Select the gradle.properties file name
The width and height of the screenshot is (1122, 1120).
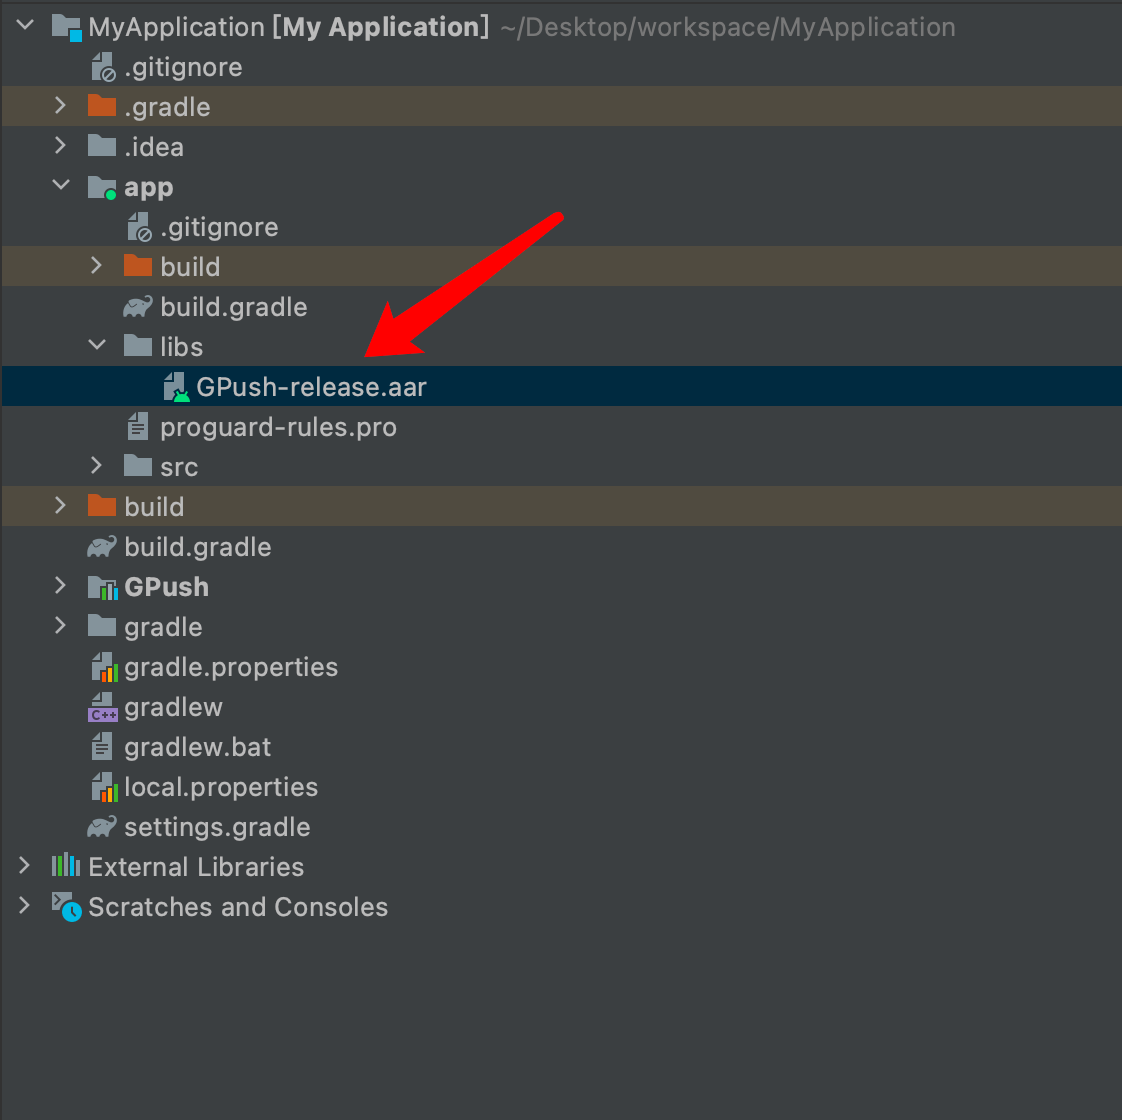click(x=231, y=668)
